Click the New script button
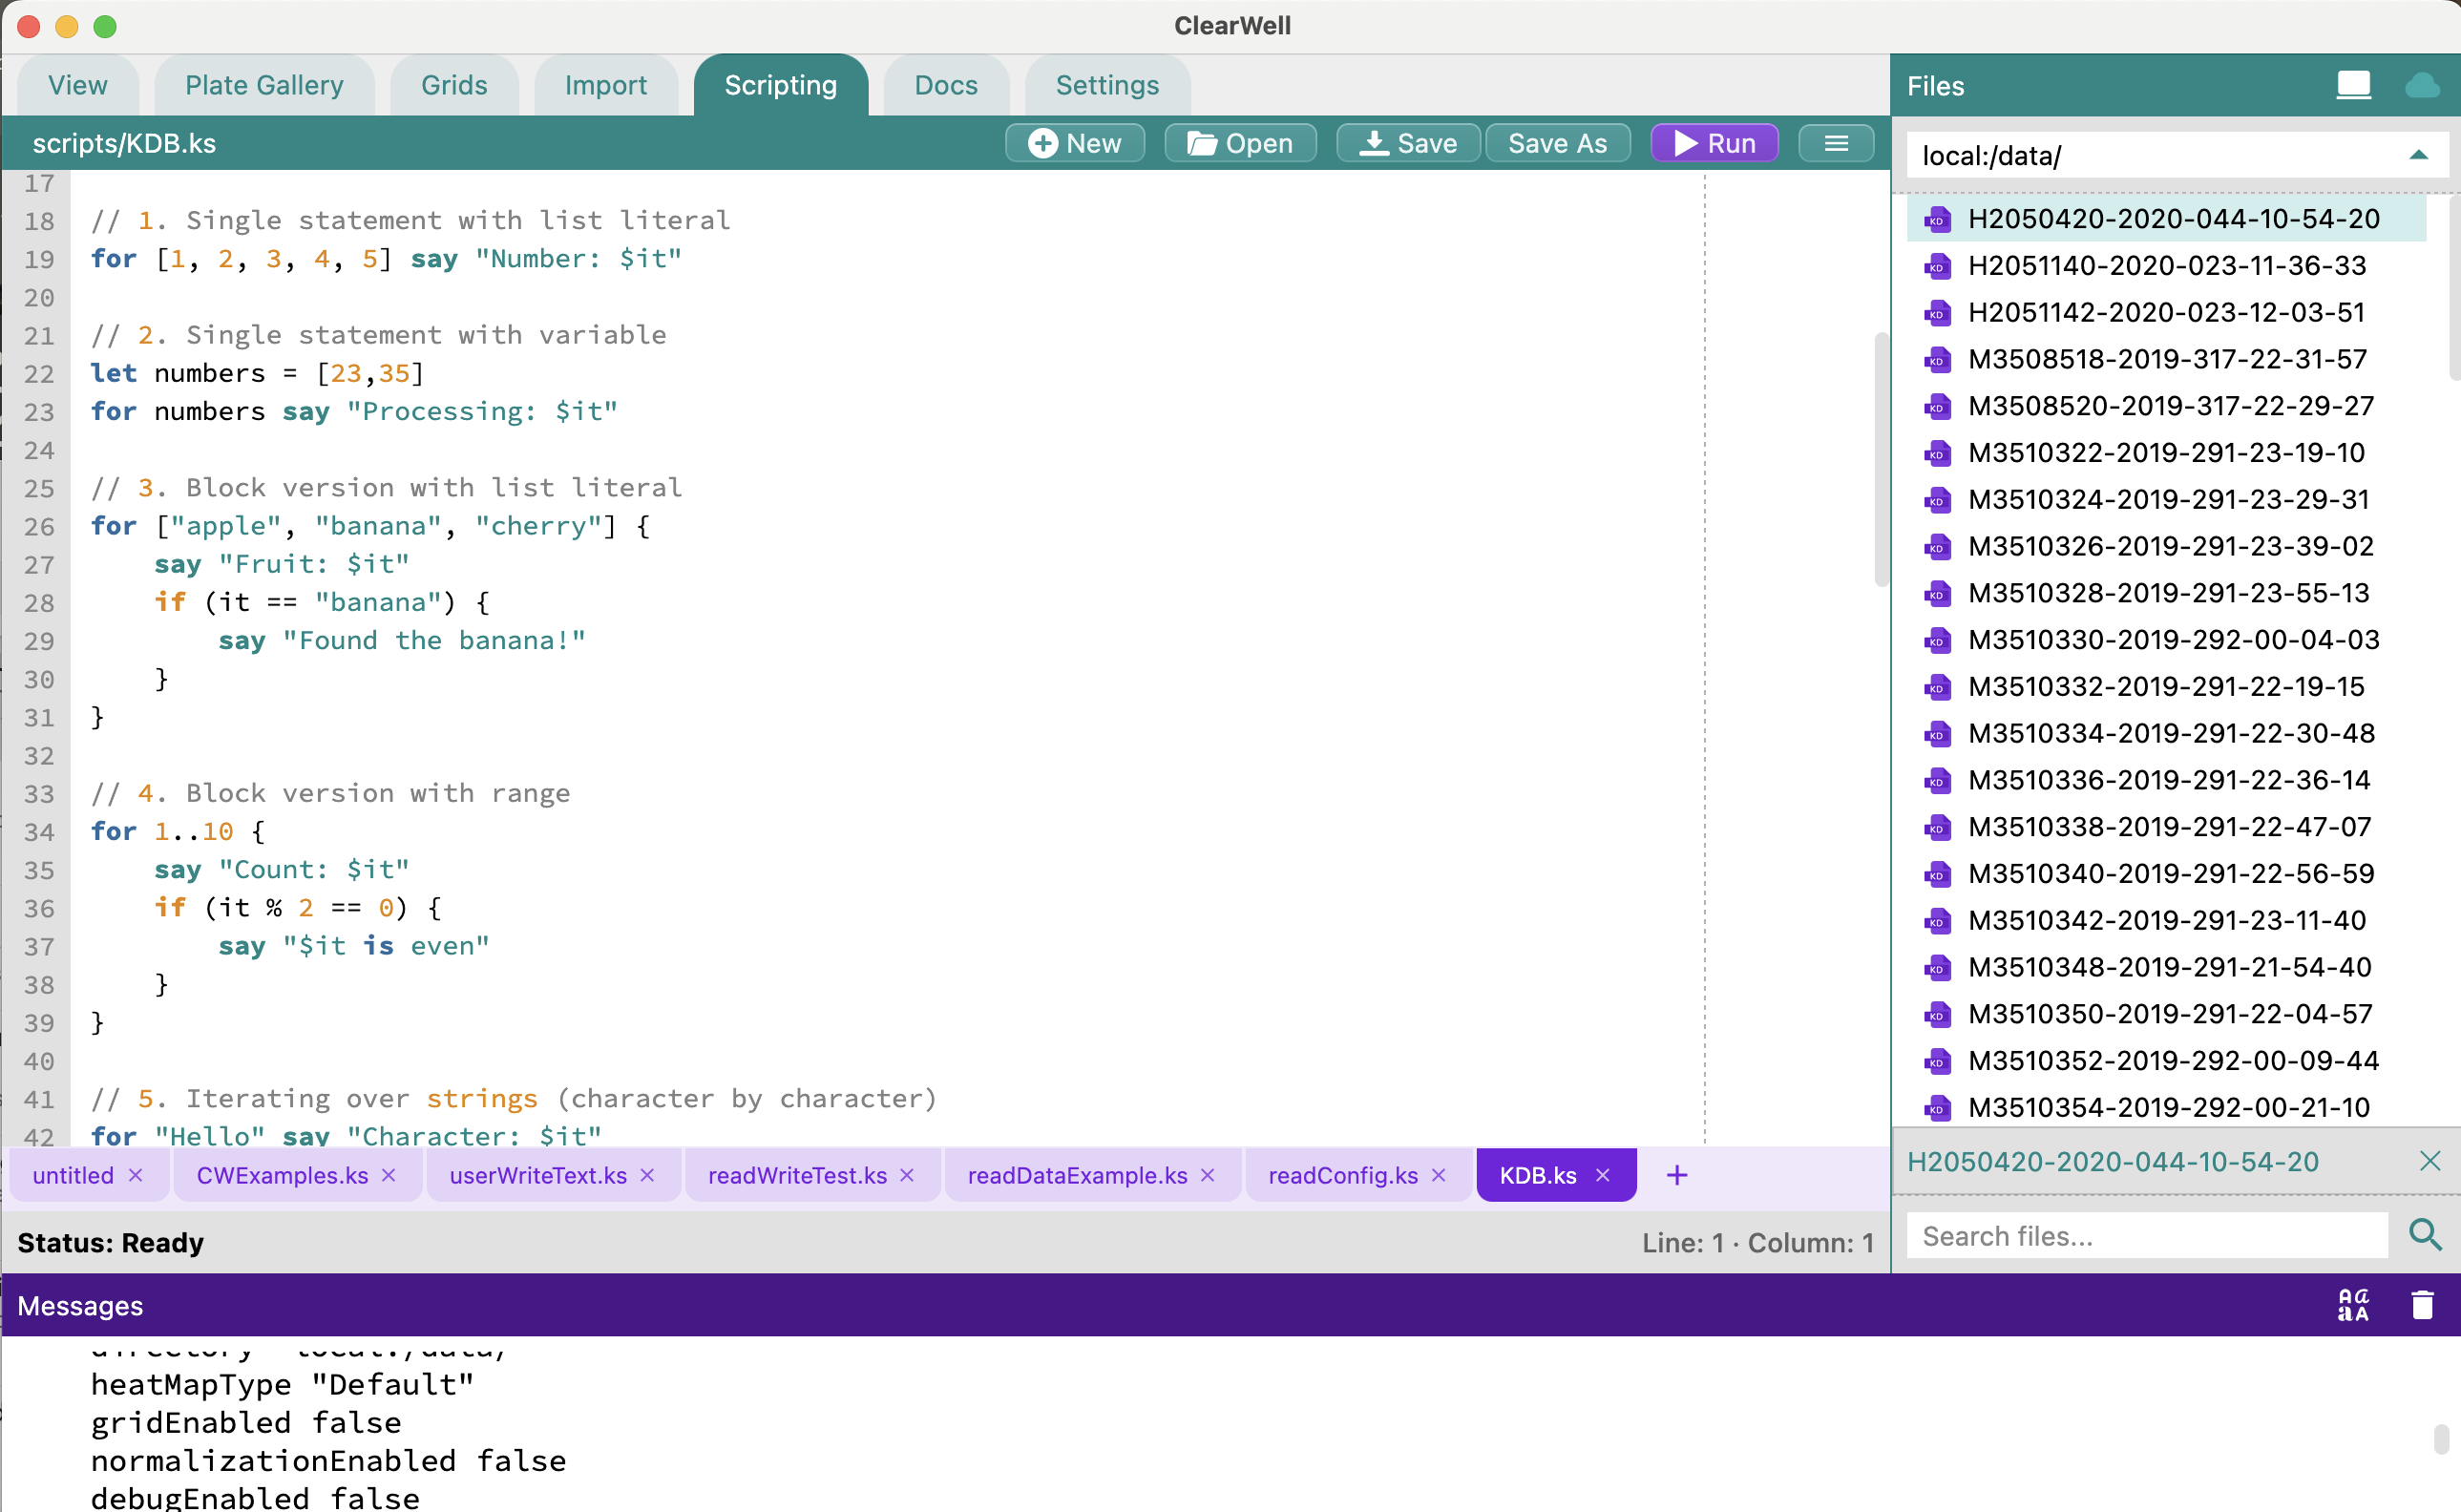The height and width of the screenshot is (1512, 2461). [x=1074, y=143]
